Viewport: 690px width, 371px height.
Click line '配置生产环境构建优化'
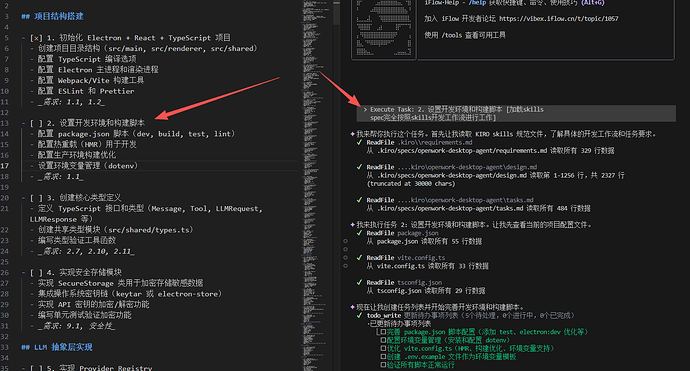(x=77, y=155)
